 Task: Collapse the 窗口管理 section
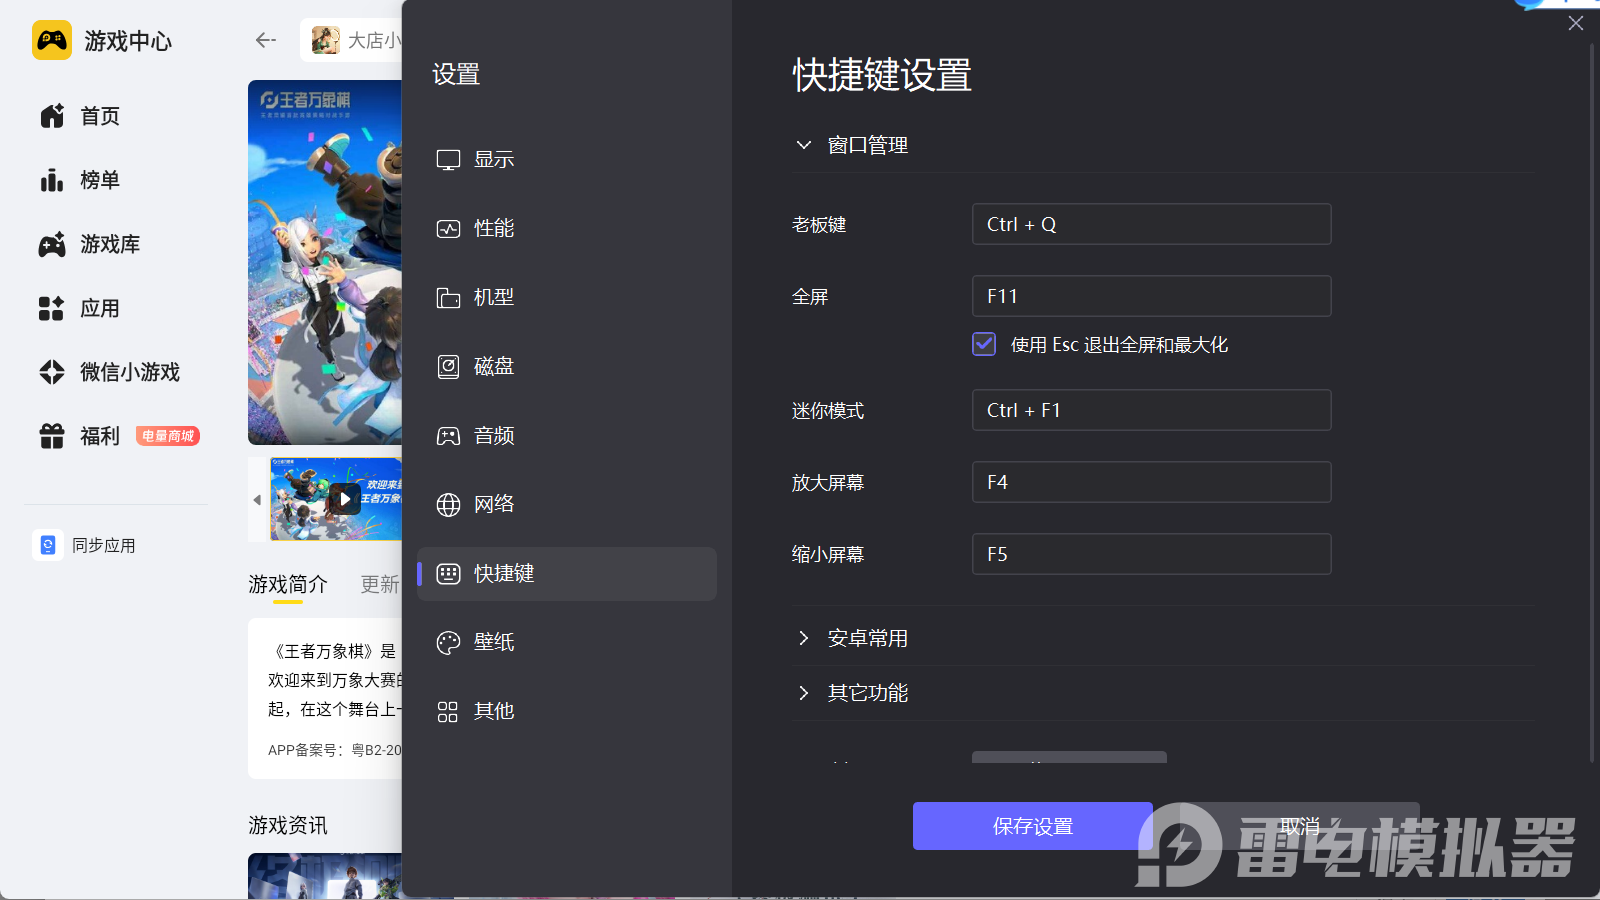tap(803, 145)
